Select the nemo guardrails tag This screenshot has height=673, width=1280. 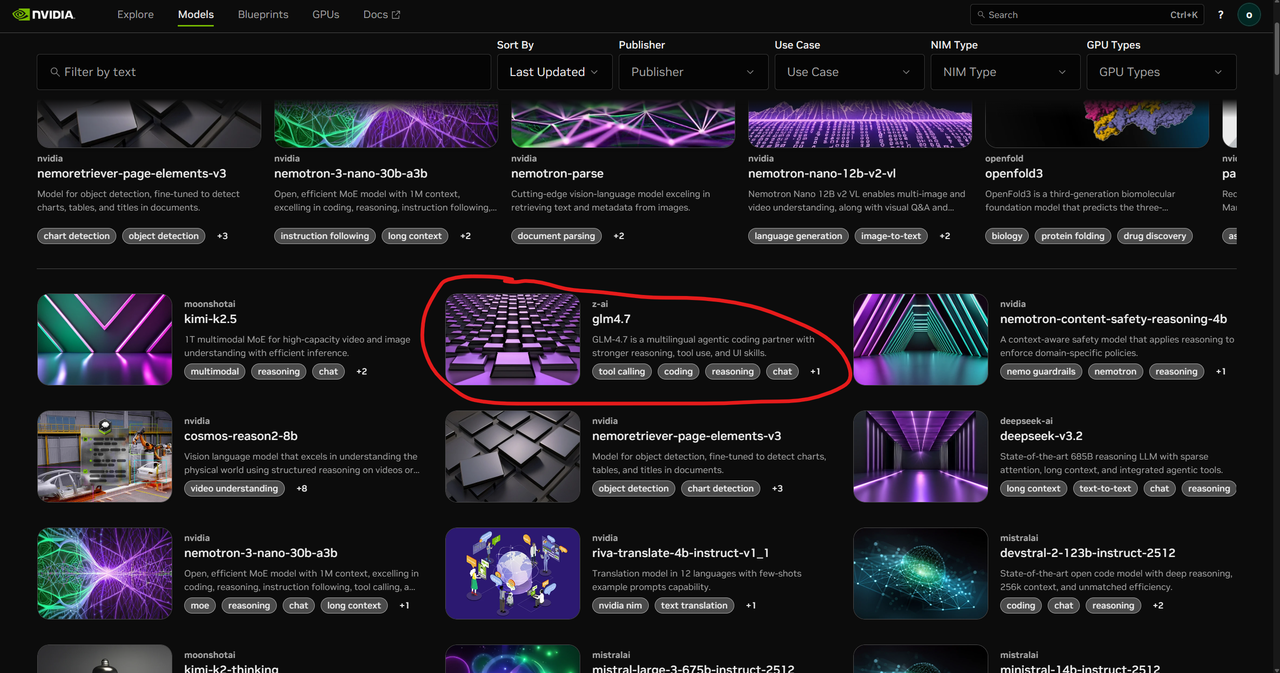point(1042,371)
